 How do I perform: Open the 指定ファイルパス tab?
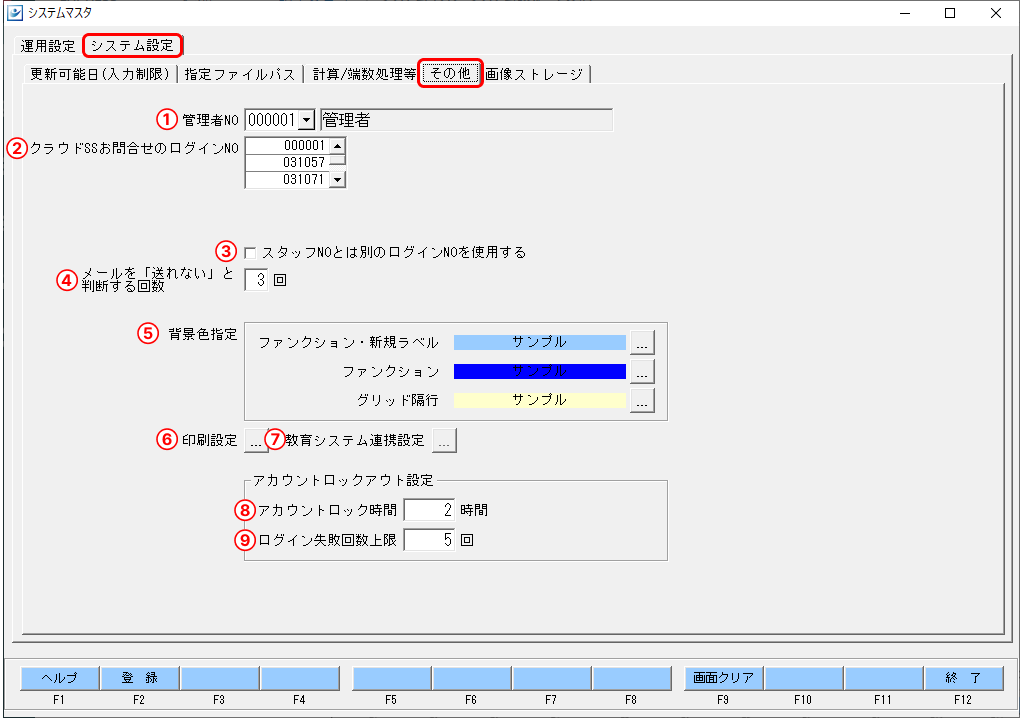click(240, 74)
